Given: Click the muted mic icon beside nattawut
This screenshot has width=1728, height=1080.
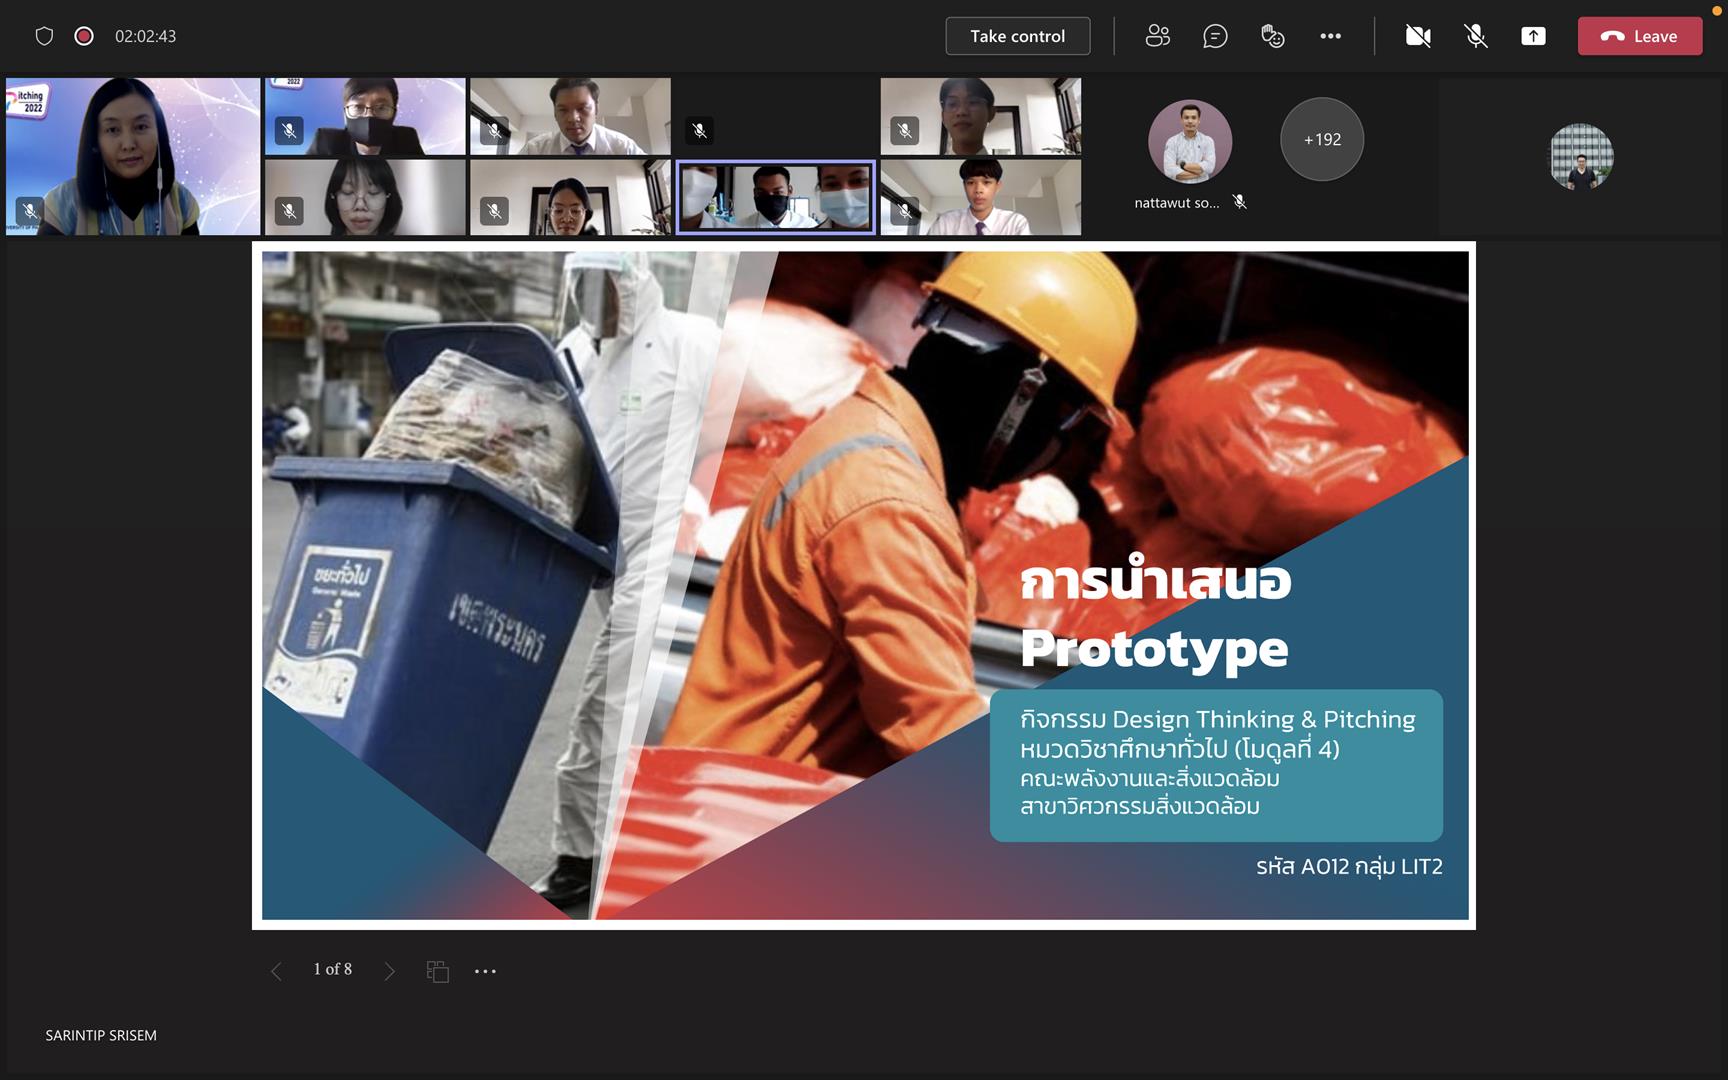Looking at the screenshot, I should tap(1240, 202).
